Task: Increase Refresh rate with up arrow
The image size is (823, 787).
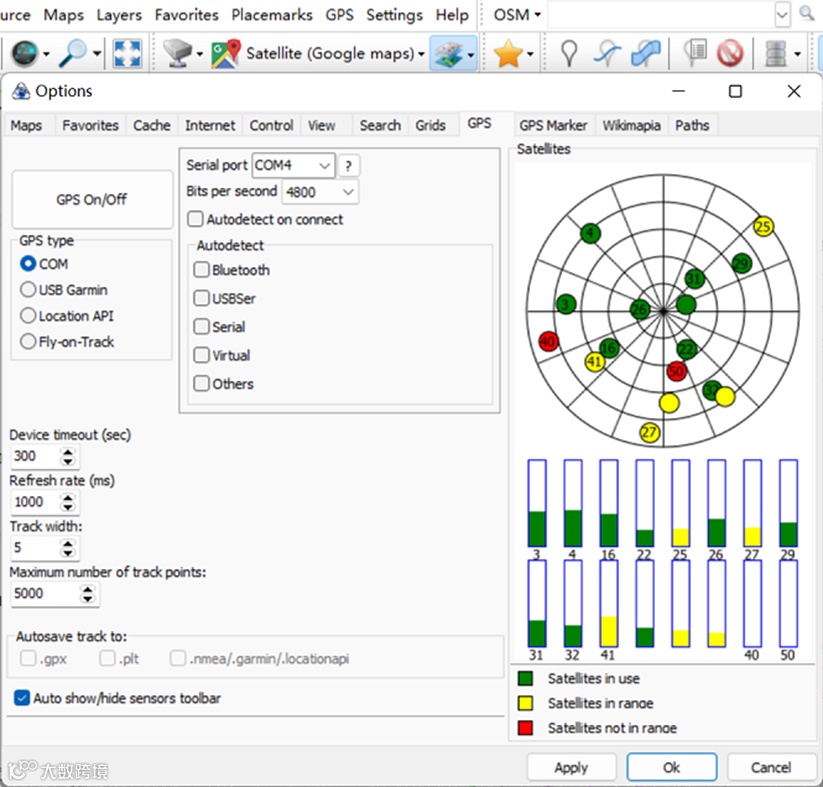Action: coord(67,497)
